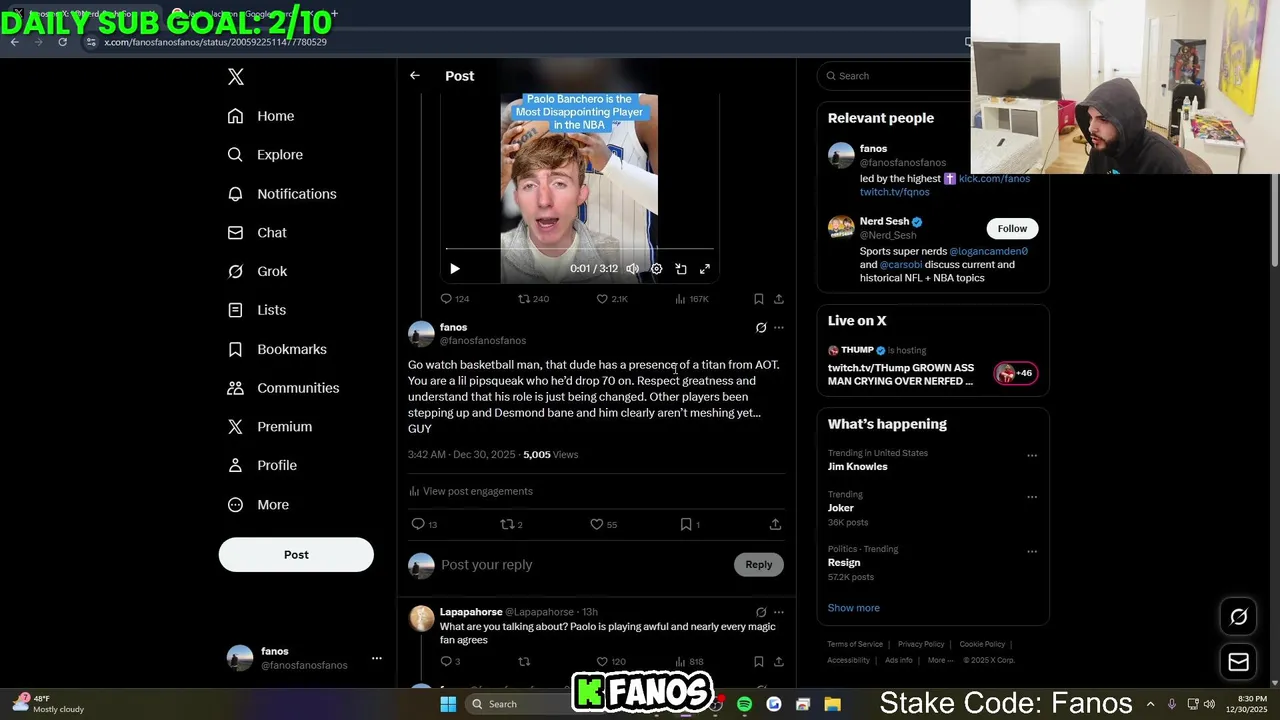
Task: Open more options dots on fanos post
Action: click(x=779, y=328)
